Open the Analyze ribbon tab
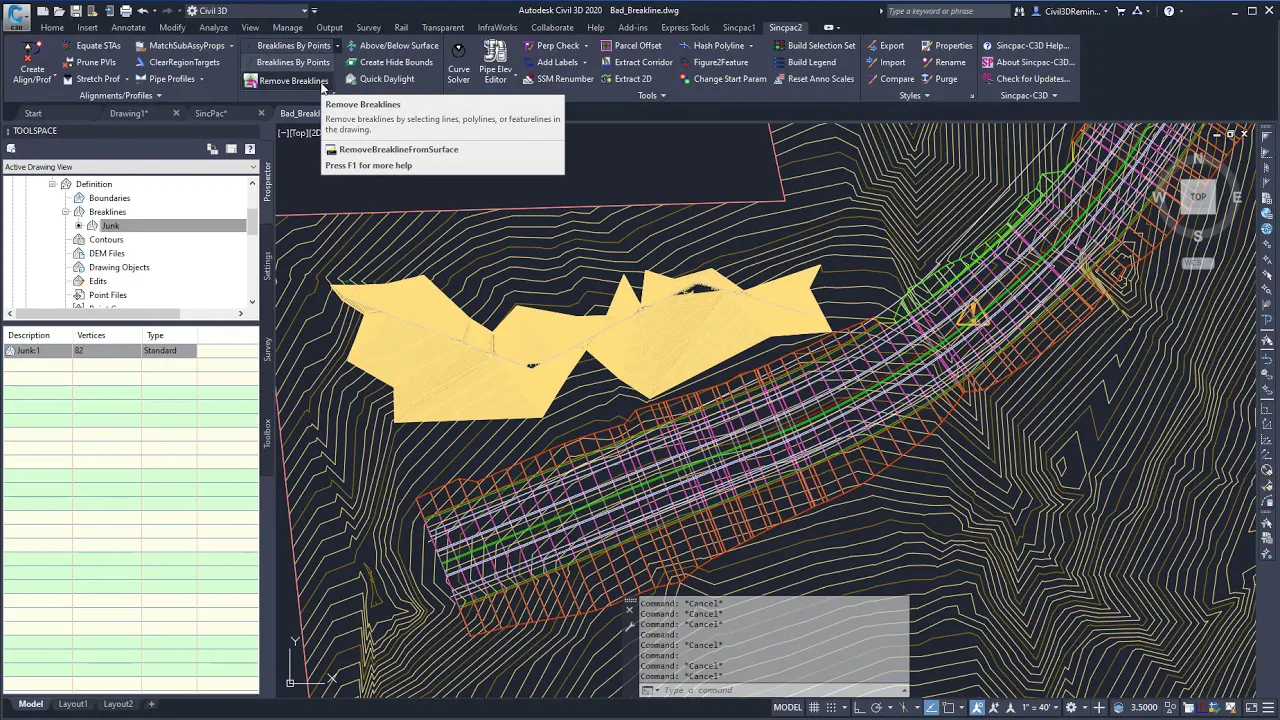Viewport: 1280px width, 720px height. pos(213,28)
